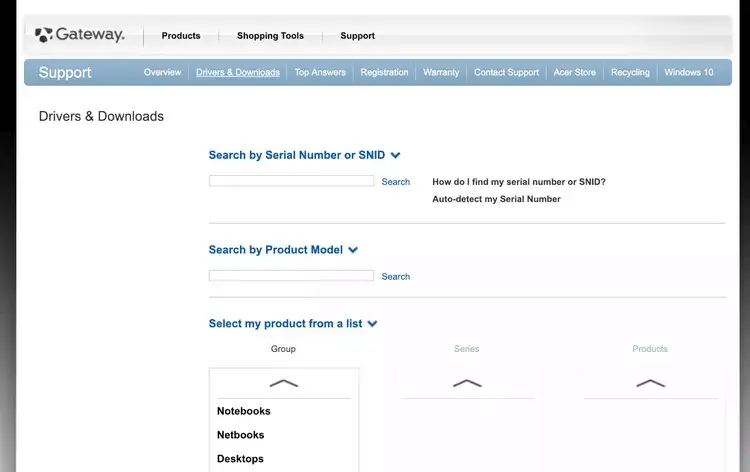This screenshot has width=750, height=472.
Task: Click the Group column label
Action: point(283,349)
